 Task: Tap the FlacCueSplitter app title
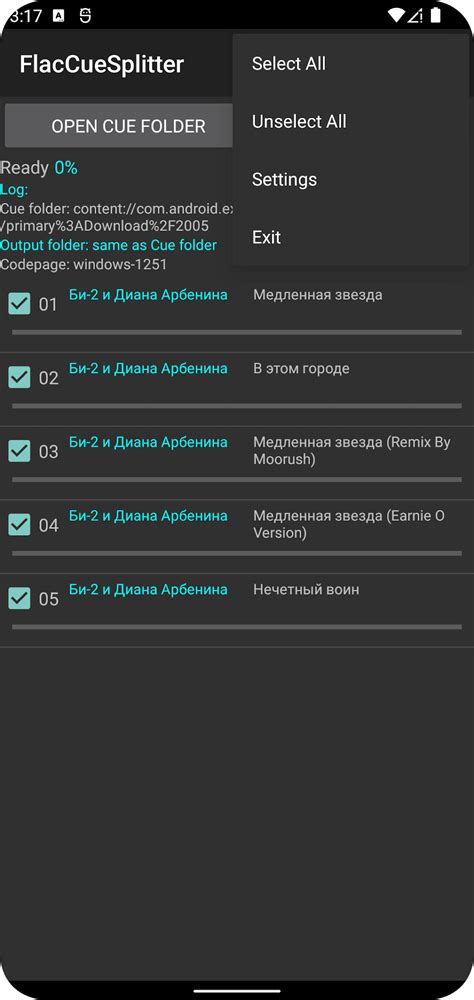click(101, 64)
